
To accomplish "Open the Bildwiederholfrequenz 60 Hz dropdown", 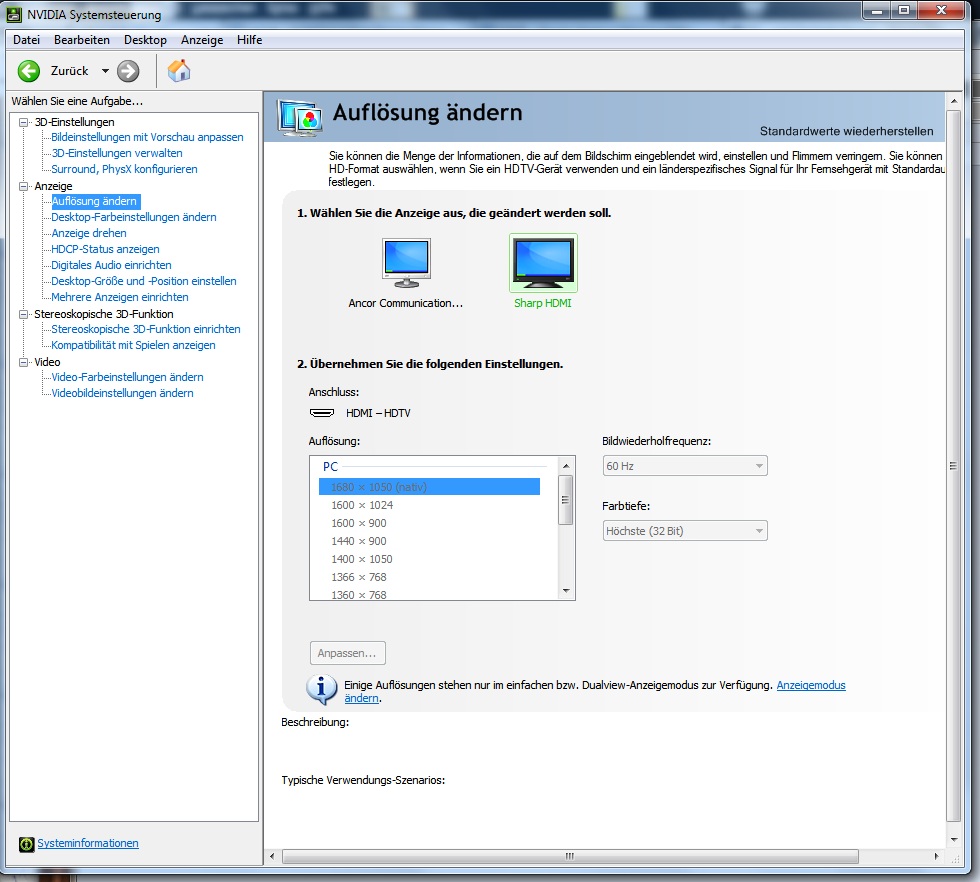I will [685, 466].
